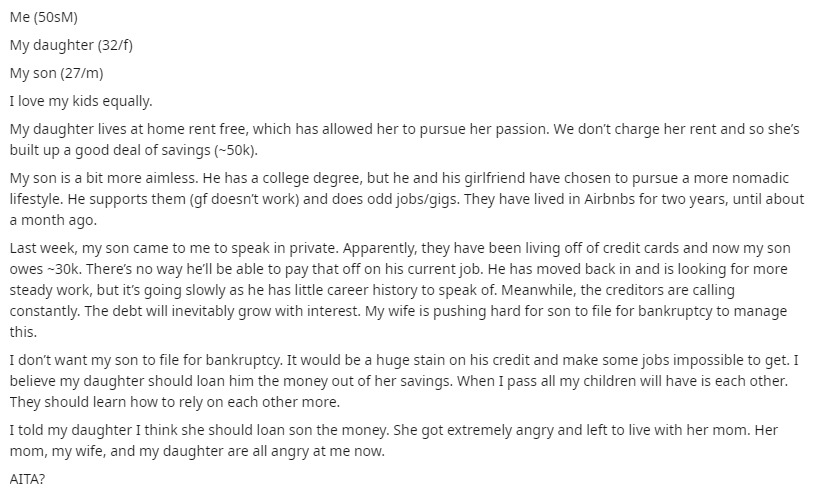814x496 pixels.
Task: Click the 'My daughter (32/f)' line
Action: click(71, 45)
